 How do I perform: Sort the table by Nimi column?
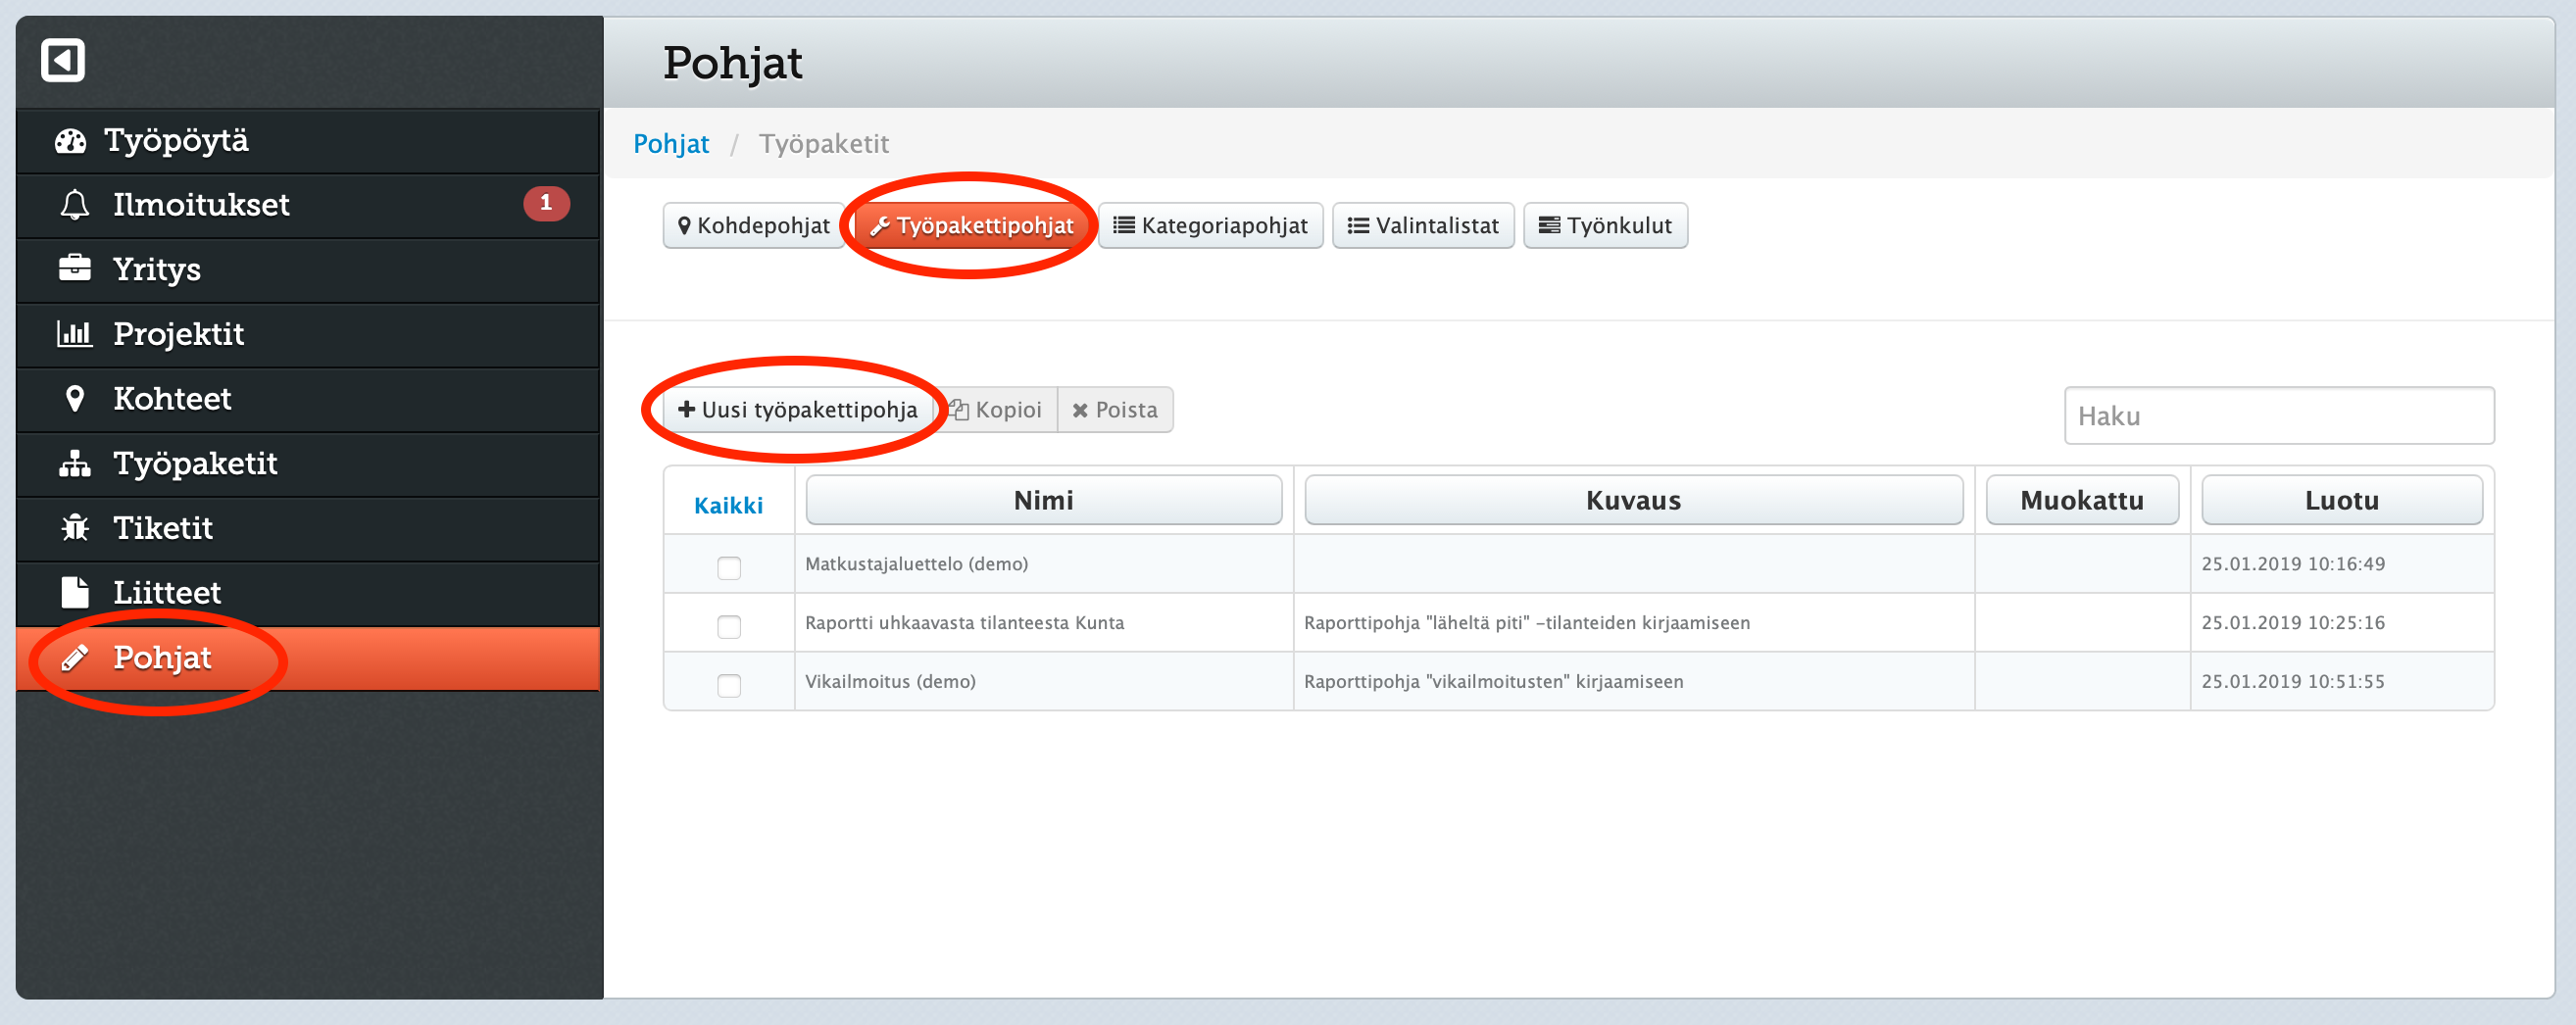[x=1043, y=500]
